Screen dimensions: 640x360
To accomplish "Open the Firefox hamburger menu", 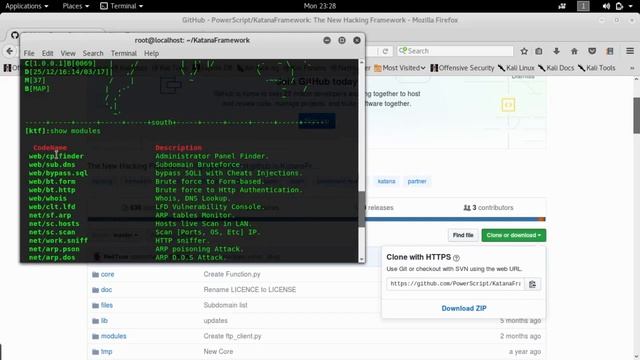I will point(630,51).
